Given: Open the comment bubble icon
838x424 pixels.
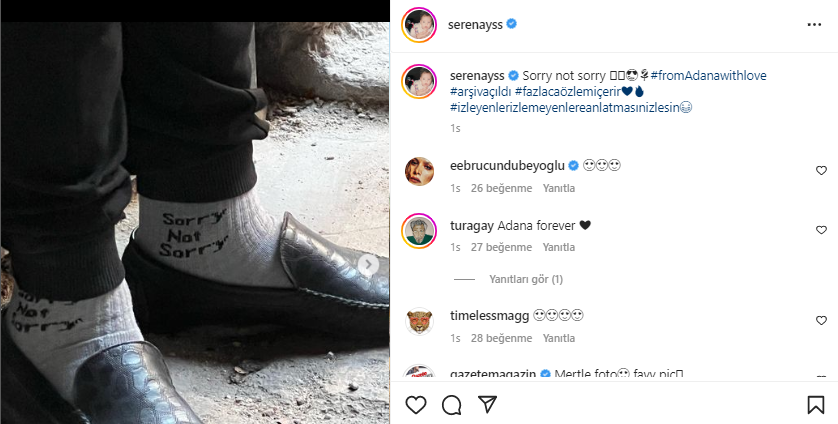Looking at the screenshot, I should [x=451, y=405].
